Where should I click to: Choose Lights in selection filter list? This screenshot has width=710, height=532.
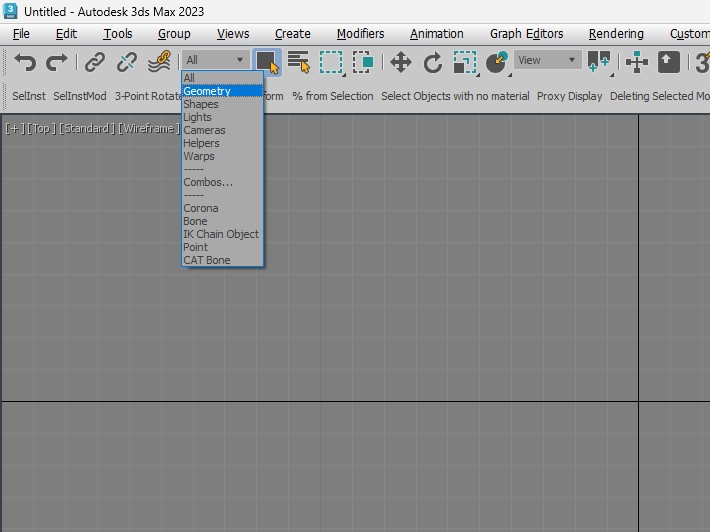[222, 117]
